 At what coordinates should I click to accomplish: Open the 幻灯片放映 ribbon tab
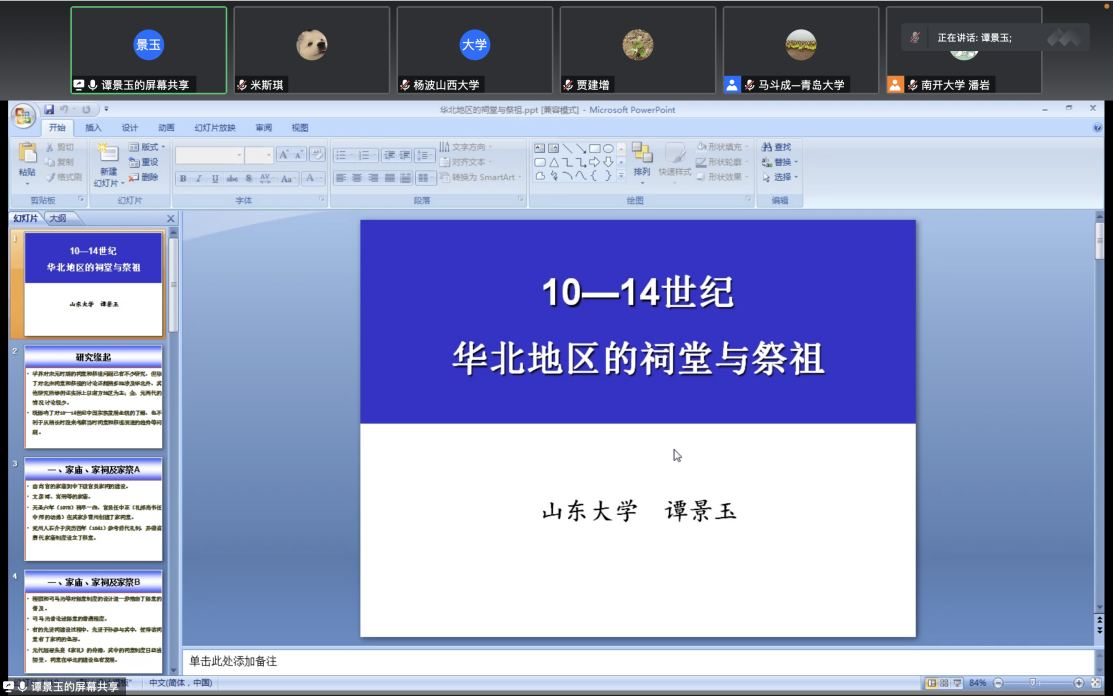215,128
